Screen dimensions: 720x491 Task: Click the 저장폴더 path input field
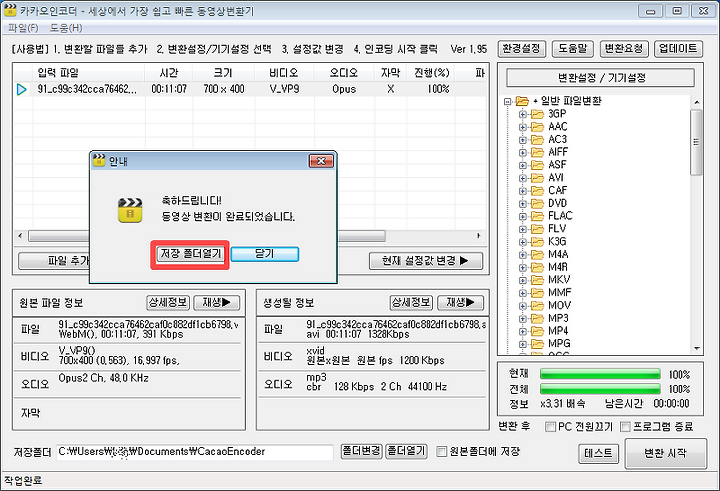tap(195, 452)
